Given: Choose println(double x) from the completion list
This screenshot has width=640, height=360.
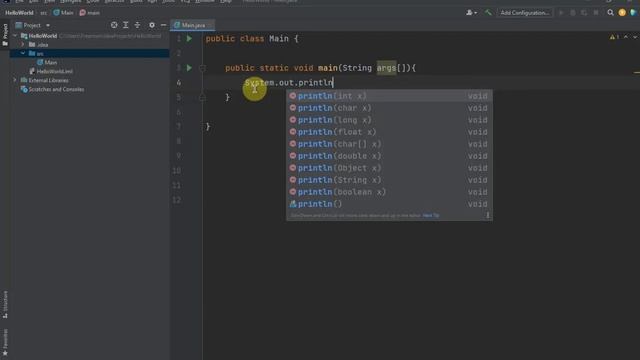Looking at the screenshot, I should point(389,156).
